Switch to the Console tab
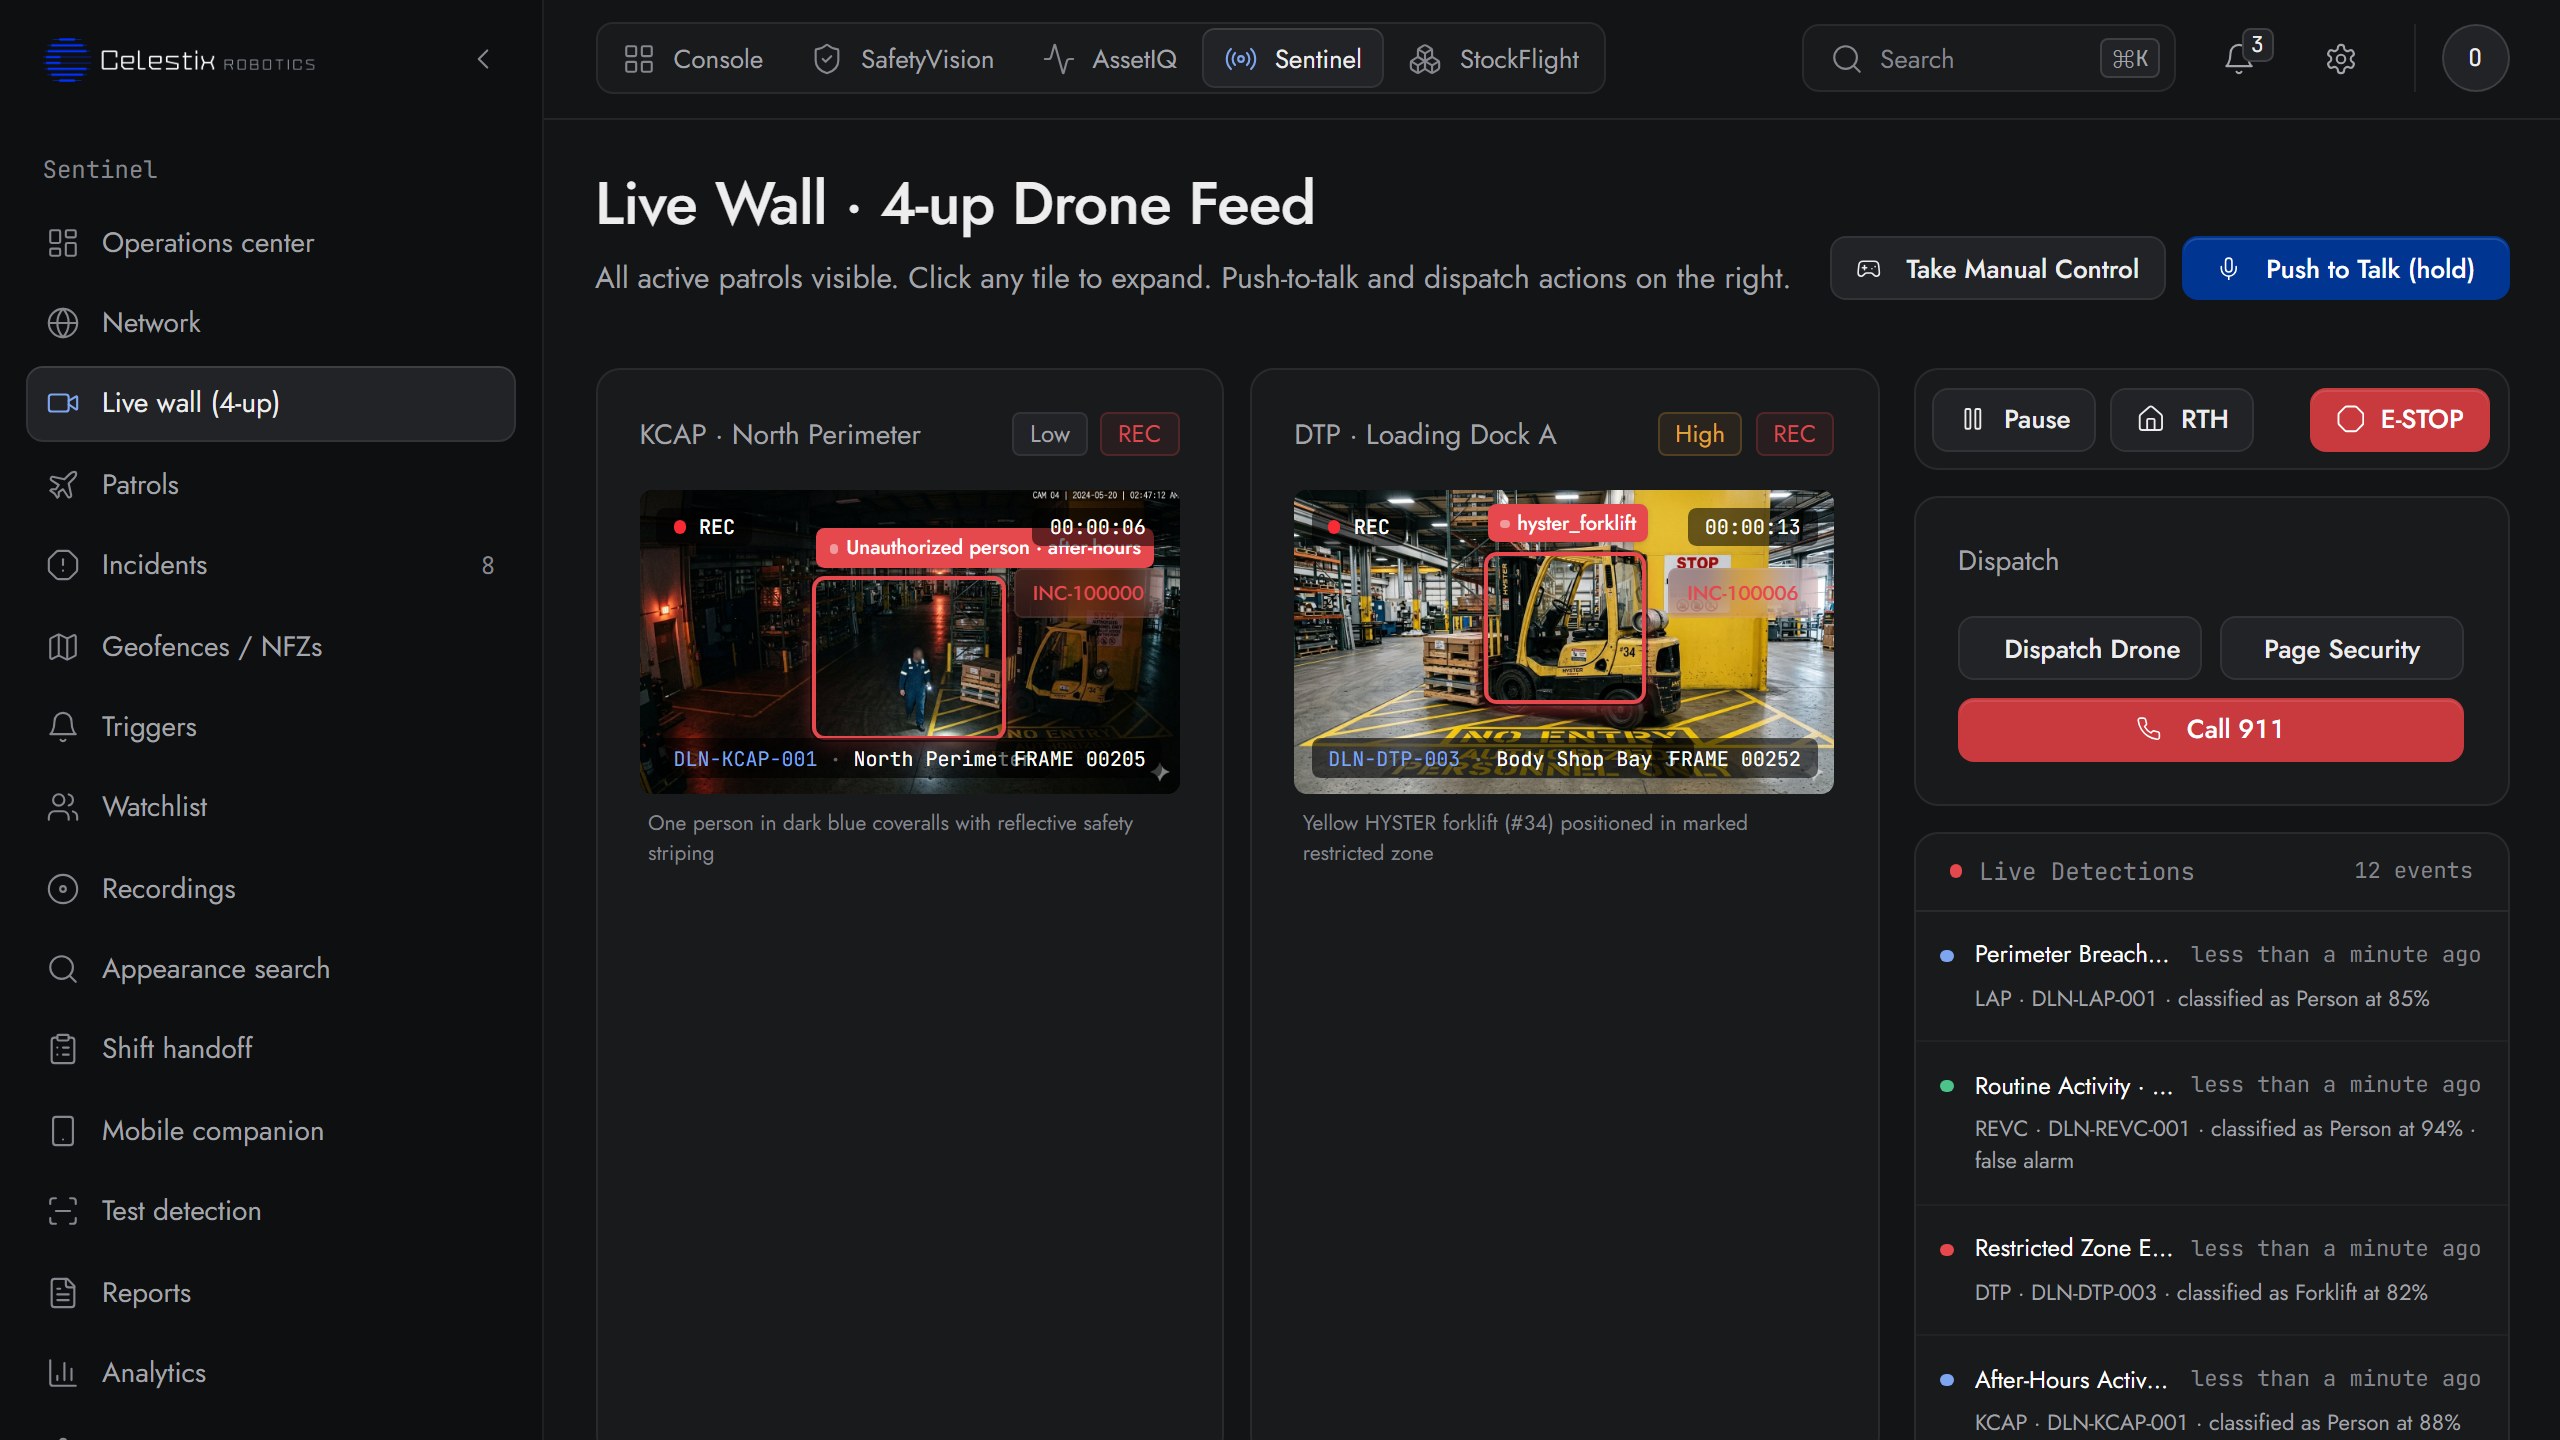 693,59
